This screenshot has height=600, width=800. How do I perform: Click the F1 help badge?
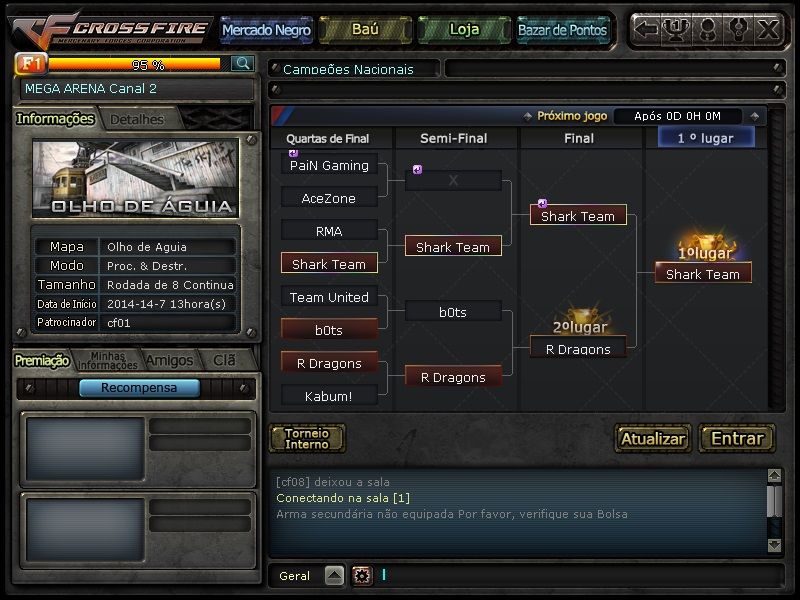pyautogui.click(x=31, y=63)
